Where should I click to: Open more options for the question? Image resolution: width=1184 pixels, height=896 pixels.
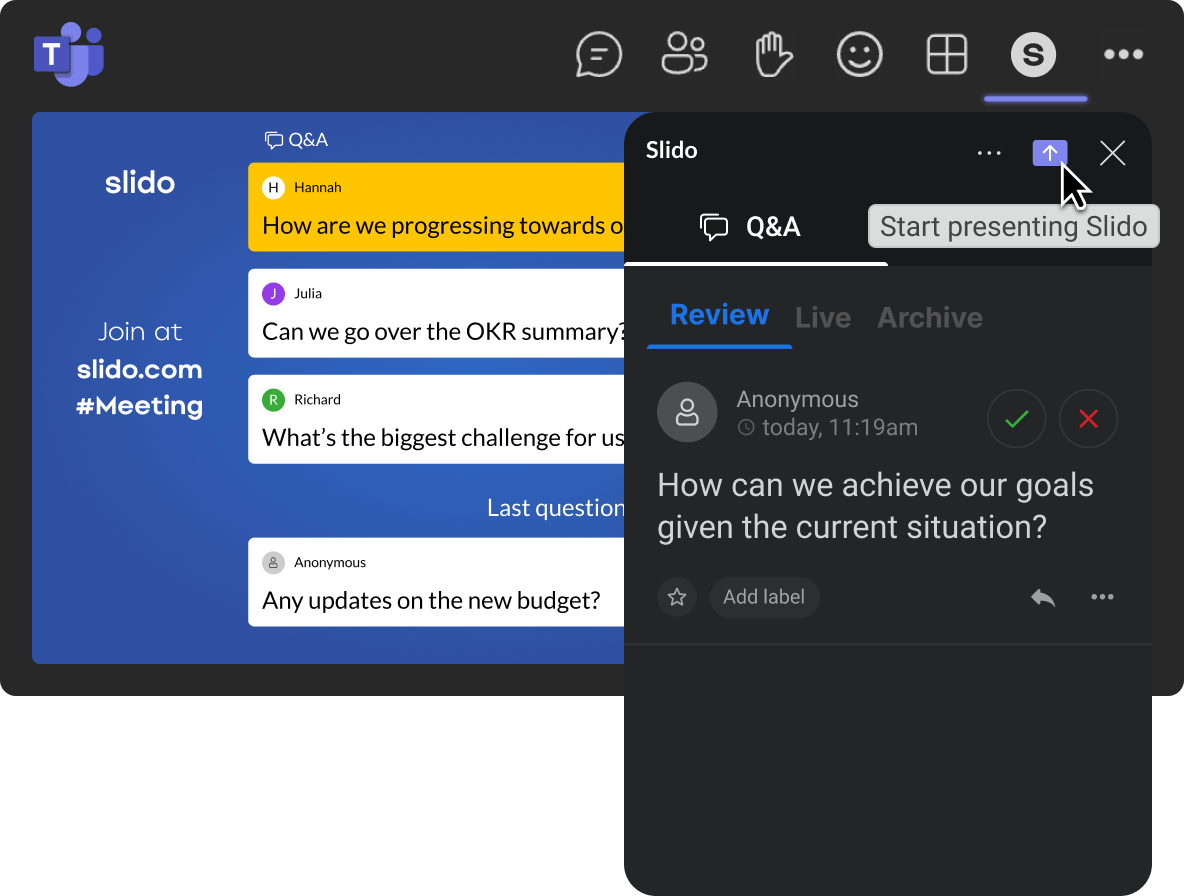[1102, 597]
